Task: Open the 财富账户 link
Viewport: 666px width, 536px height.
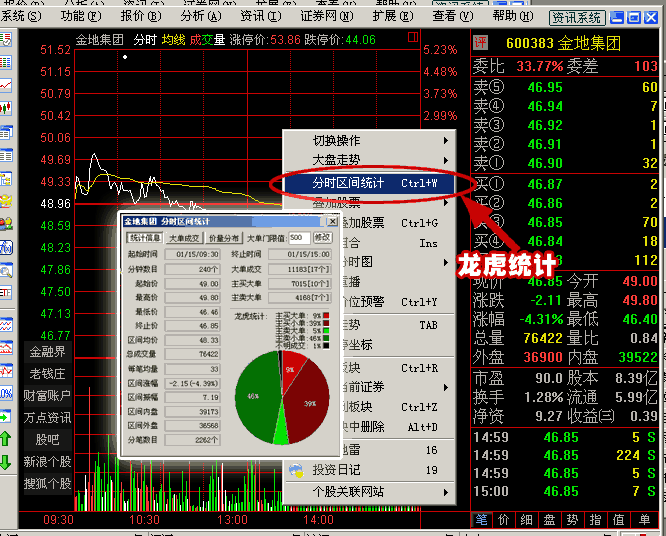Action: pyautogui.click(x=48, y=396)
